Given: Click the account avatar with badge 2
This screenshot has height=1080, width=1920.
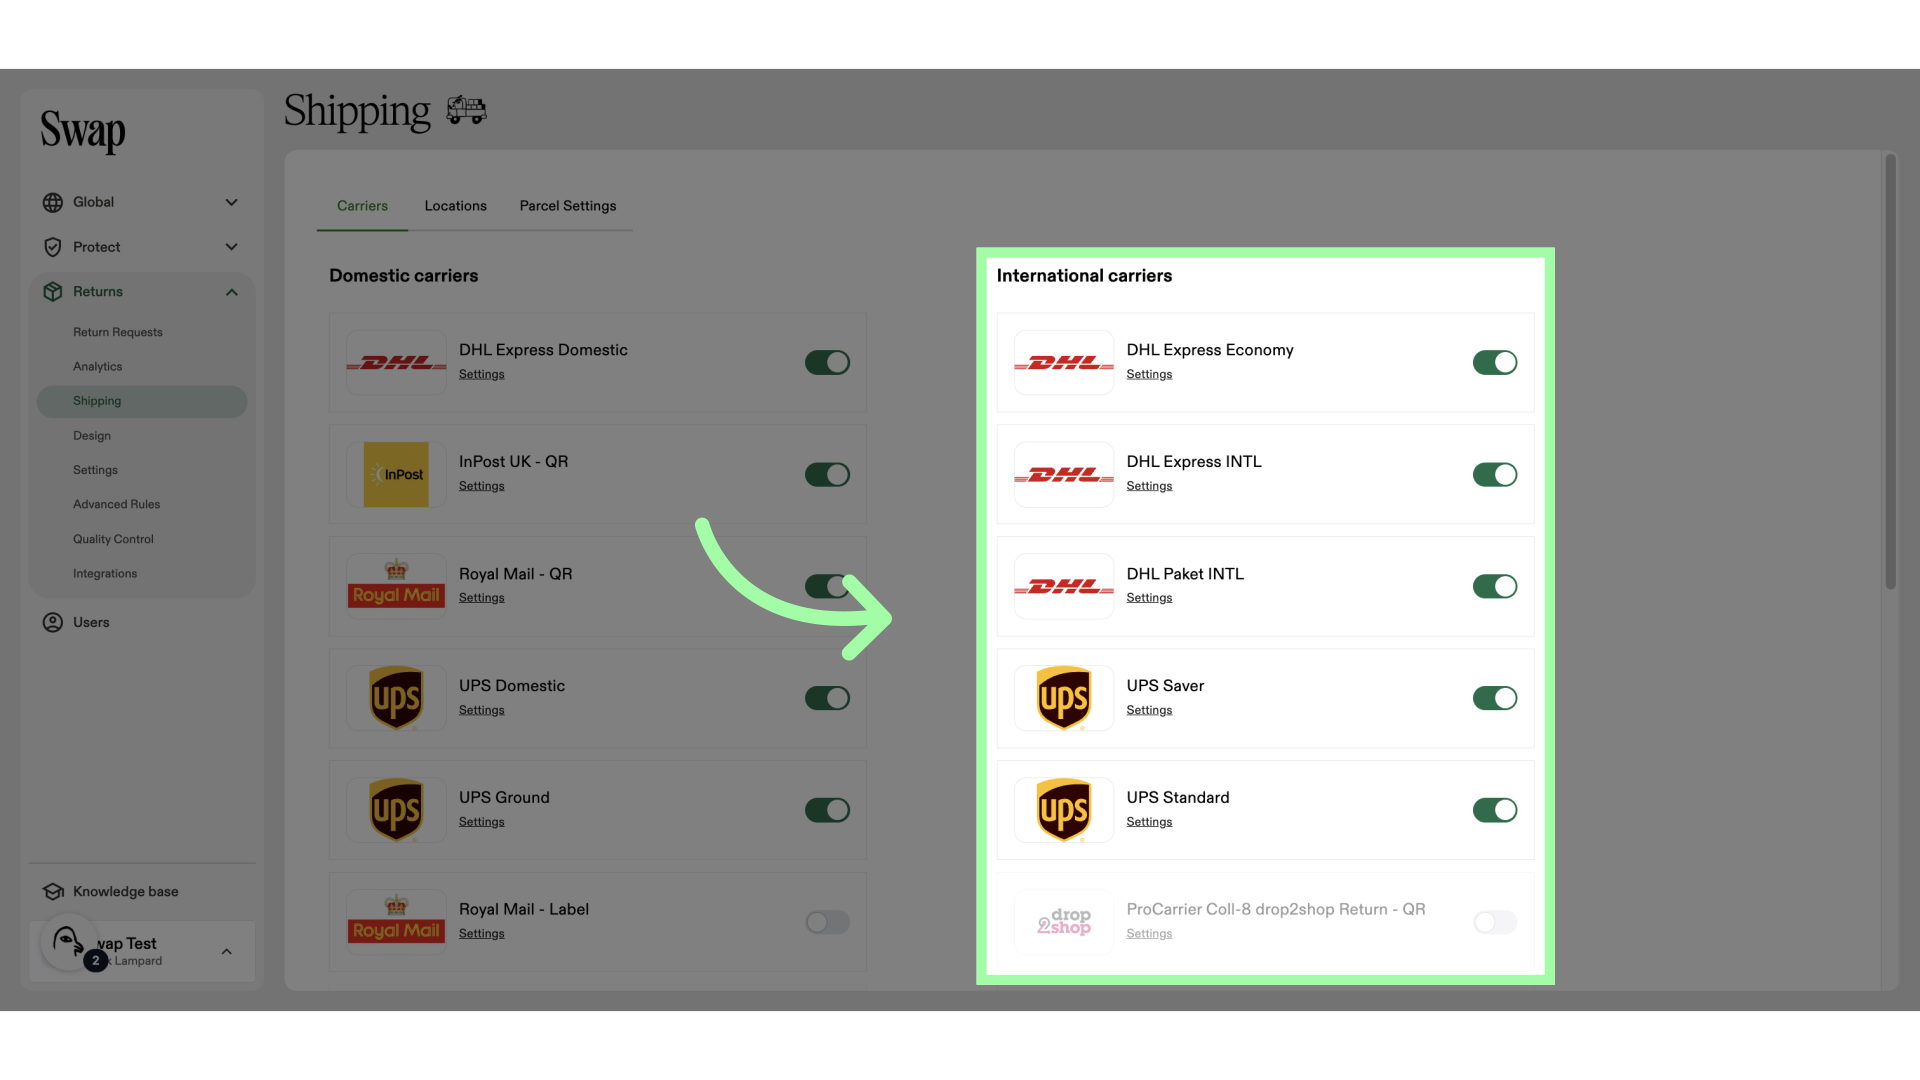Looking at the screenshot, I should [x=70, y=943].
